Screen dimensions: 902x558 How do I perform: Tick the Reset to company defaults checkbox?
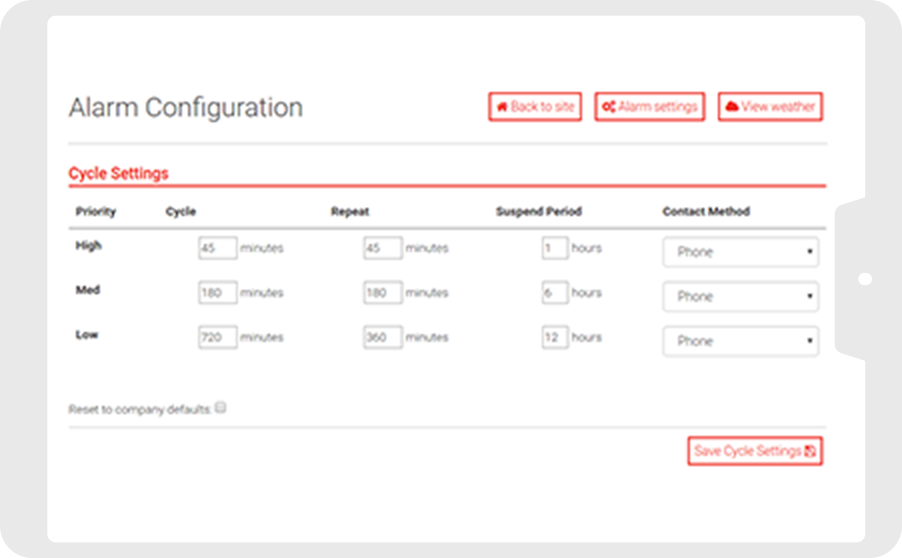click(x=220, y=408)
